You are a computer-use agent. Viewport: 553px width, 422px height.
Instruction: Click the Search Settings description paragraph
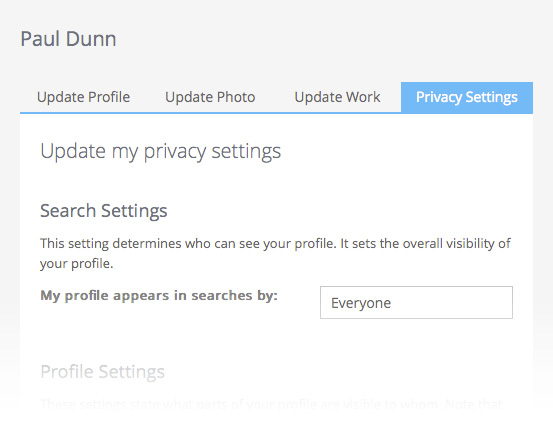pos(275,253)
